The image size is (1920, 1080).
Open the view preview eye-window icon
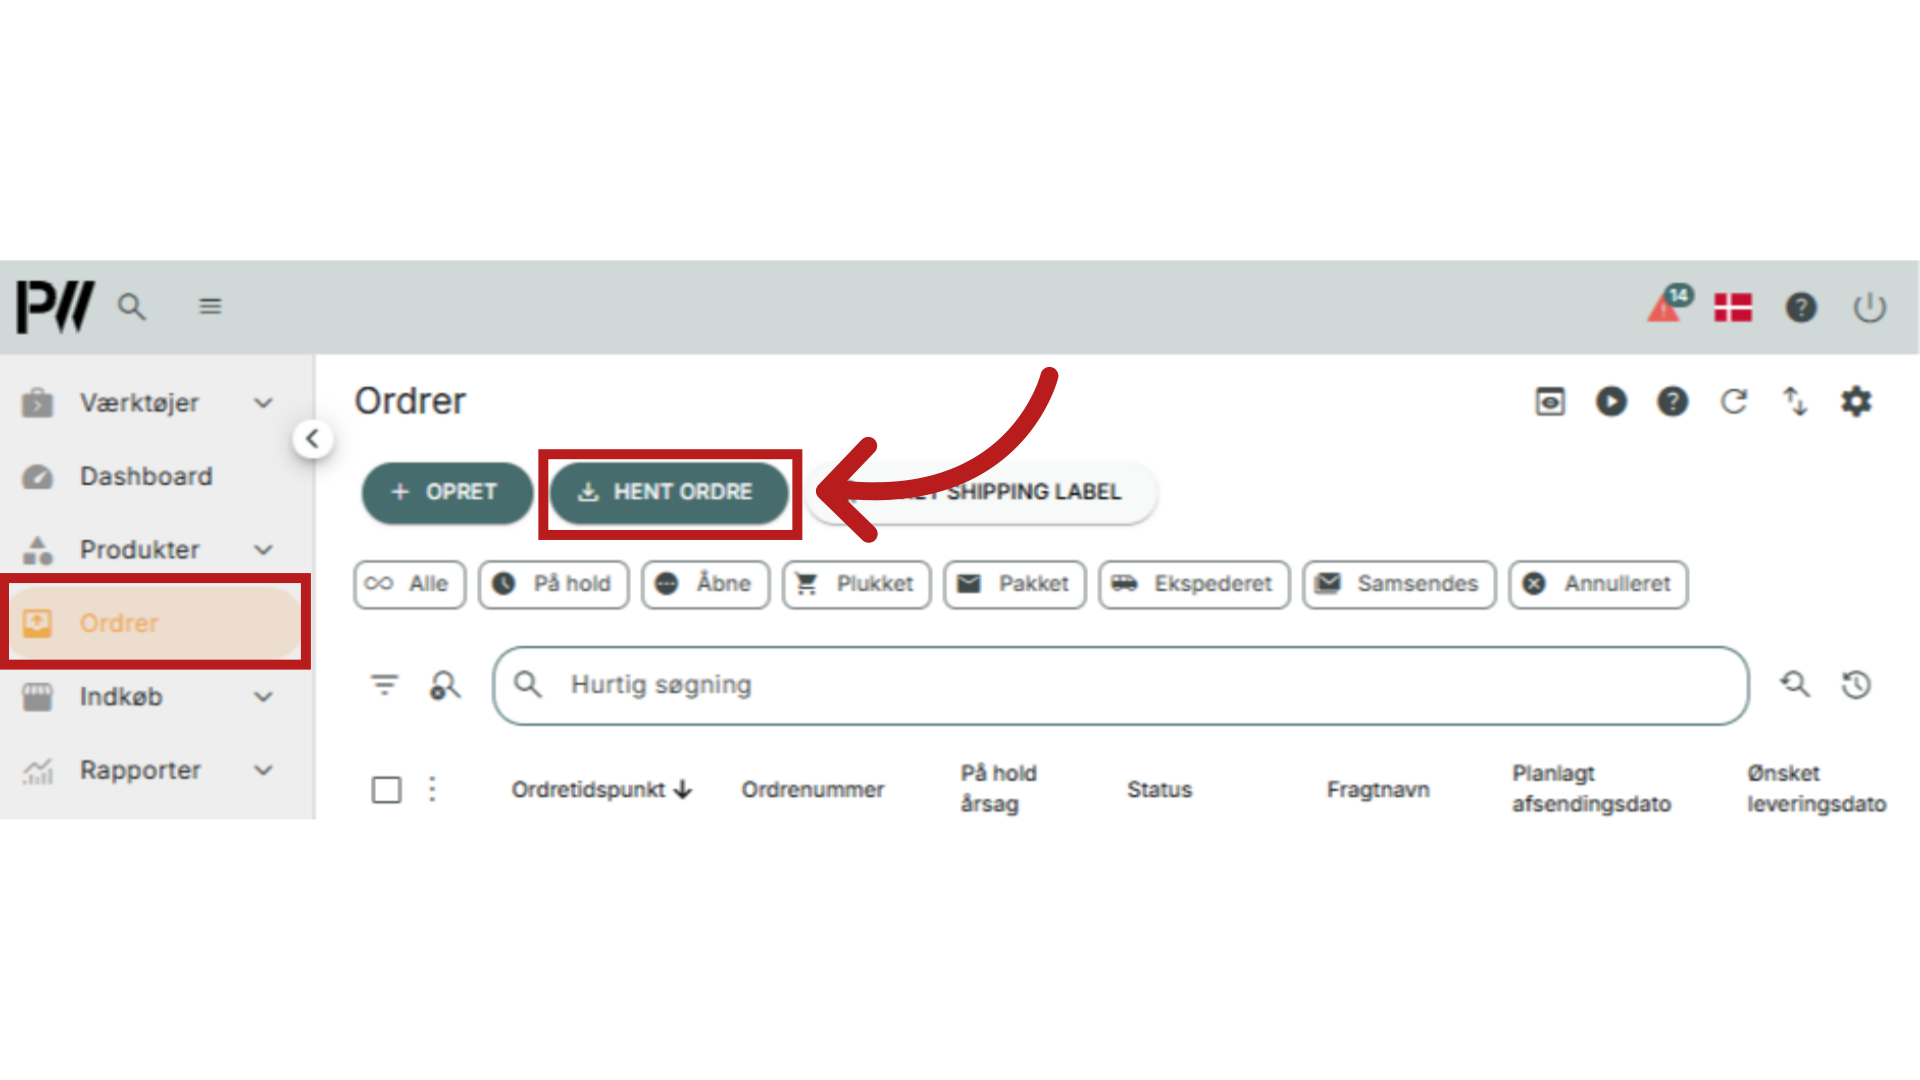pyautogui.click(x=1550, y=402)
